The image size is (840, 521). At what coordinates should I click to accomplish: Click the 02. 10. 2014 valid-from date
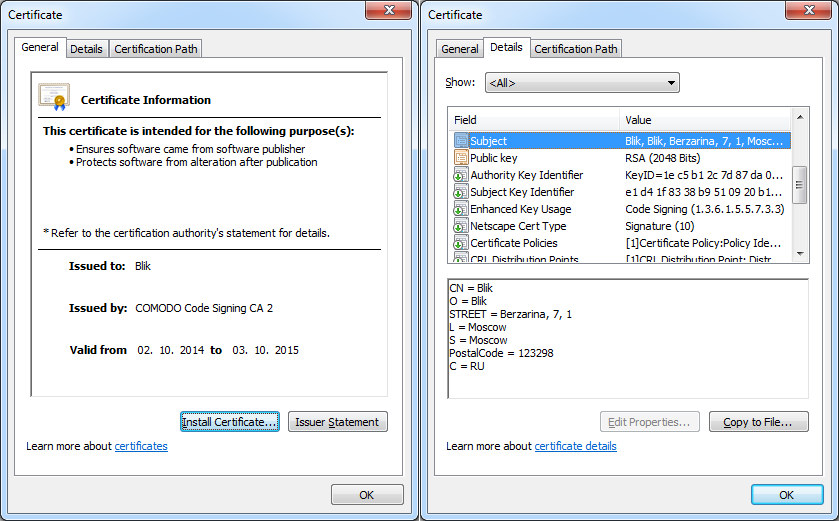click(x=170, y=350)
